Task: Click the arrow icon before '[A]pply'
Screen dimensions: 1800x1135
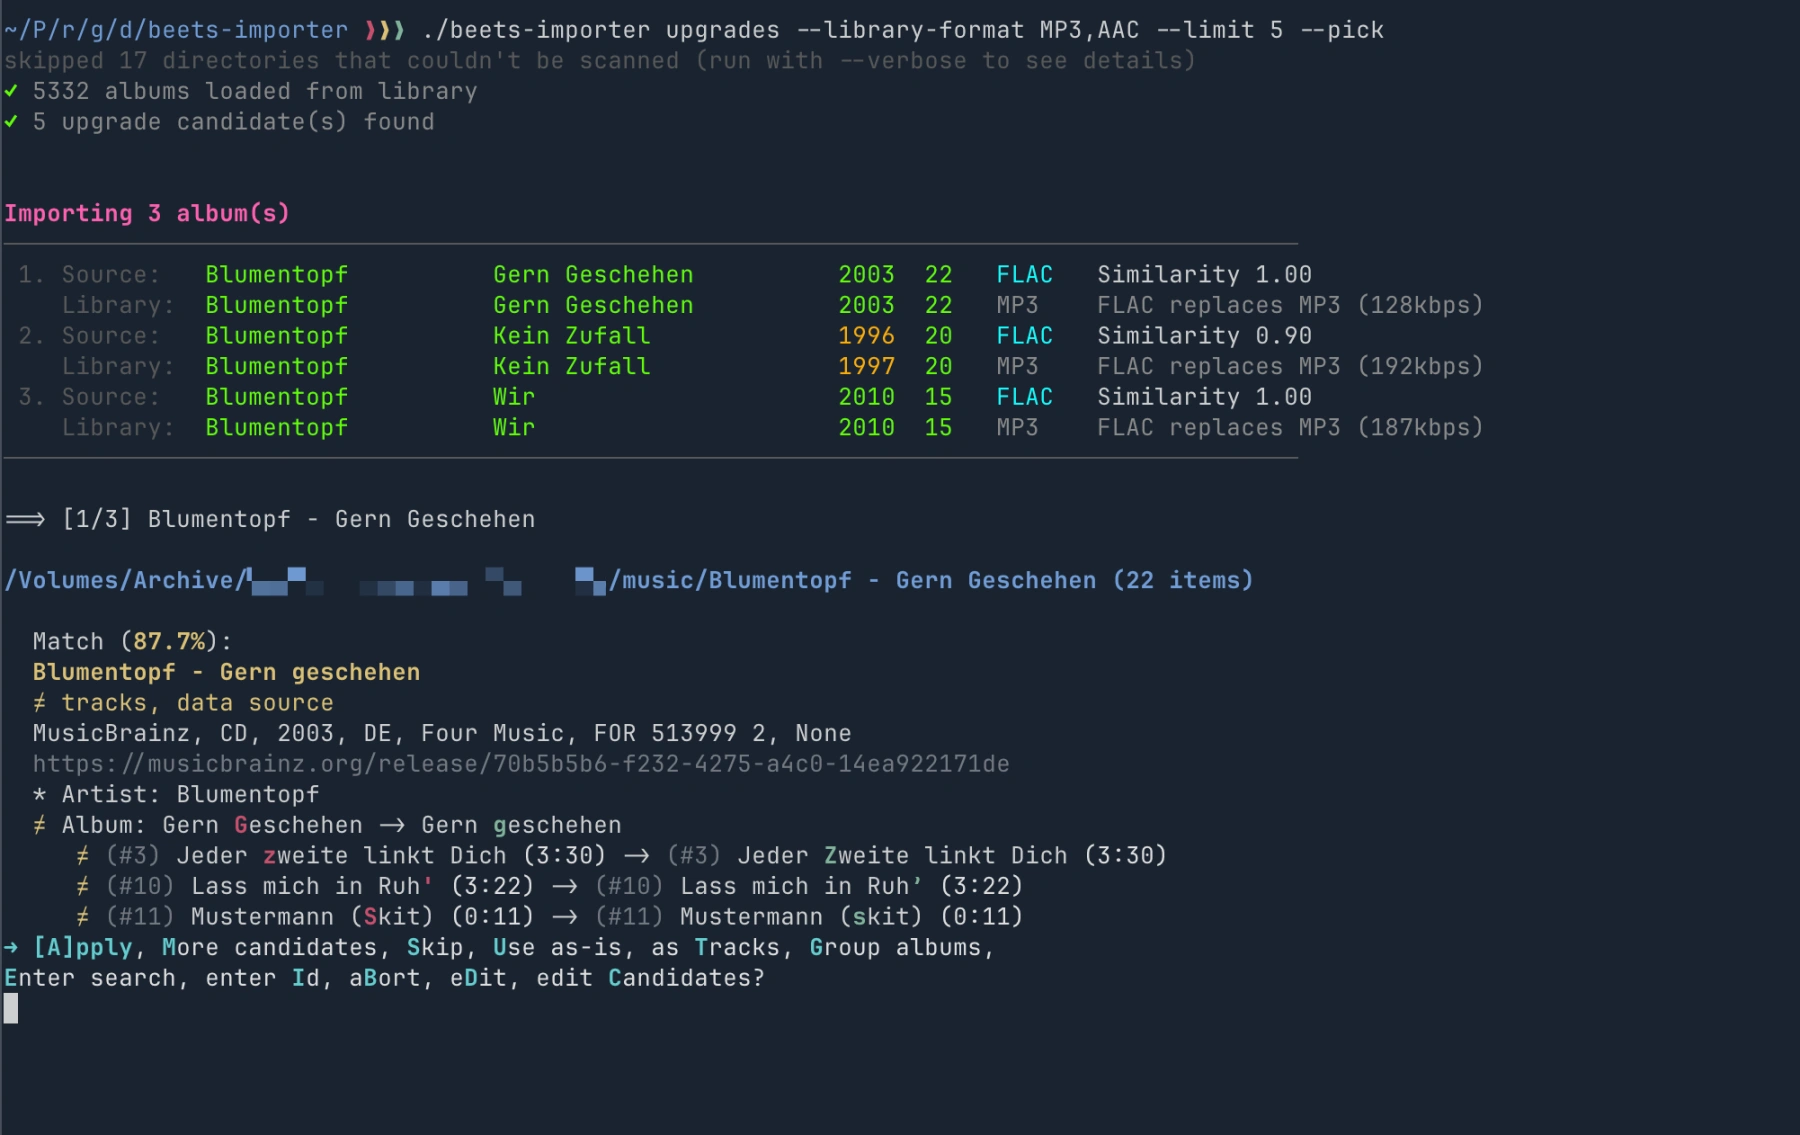Action: coord(11,947)
